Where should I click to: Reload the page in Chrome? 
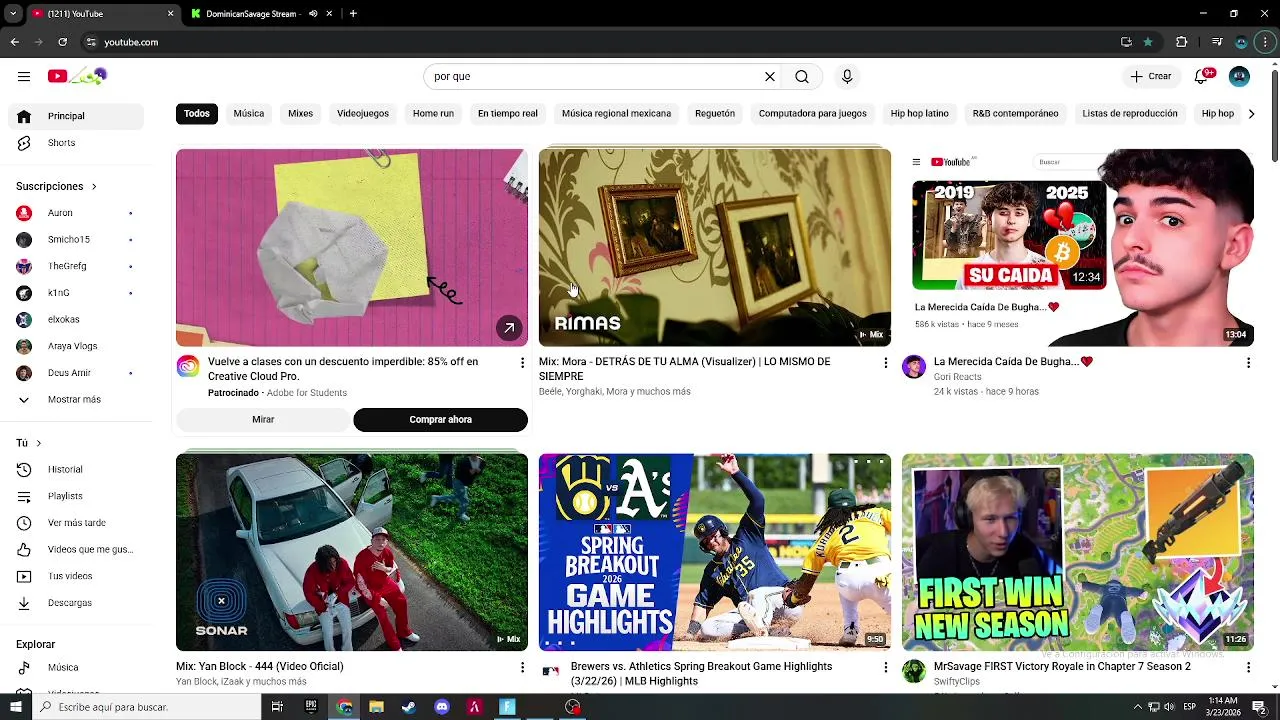pyautogui.click(x=62, y=42)
